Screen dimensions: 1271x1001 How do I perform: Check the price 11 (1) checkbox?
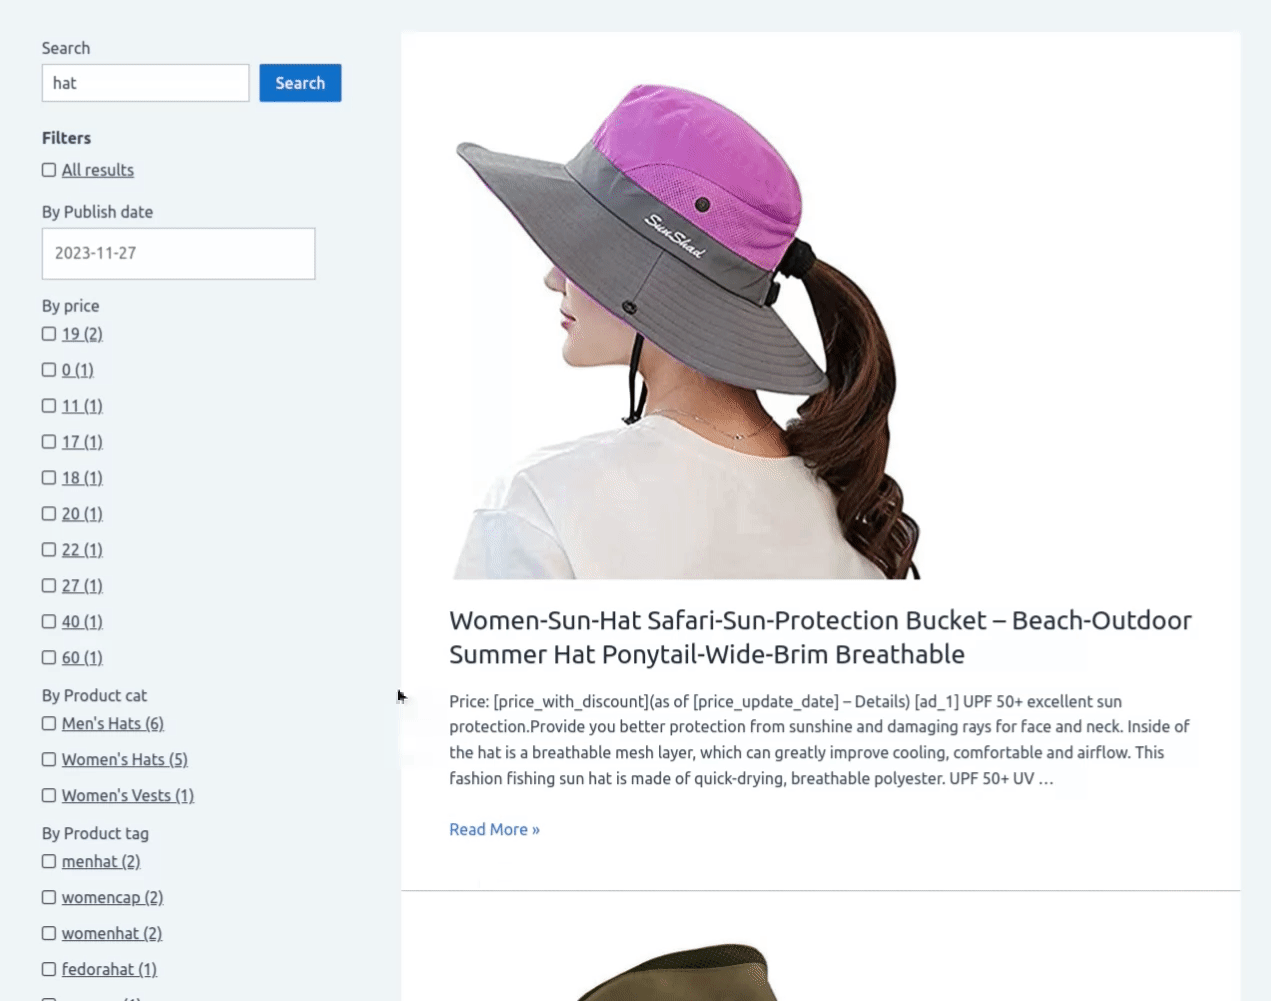coord(49,406)
